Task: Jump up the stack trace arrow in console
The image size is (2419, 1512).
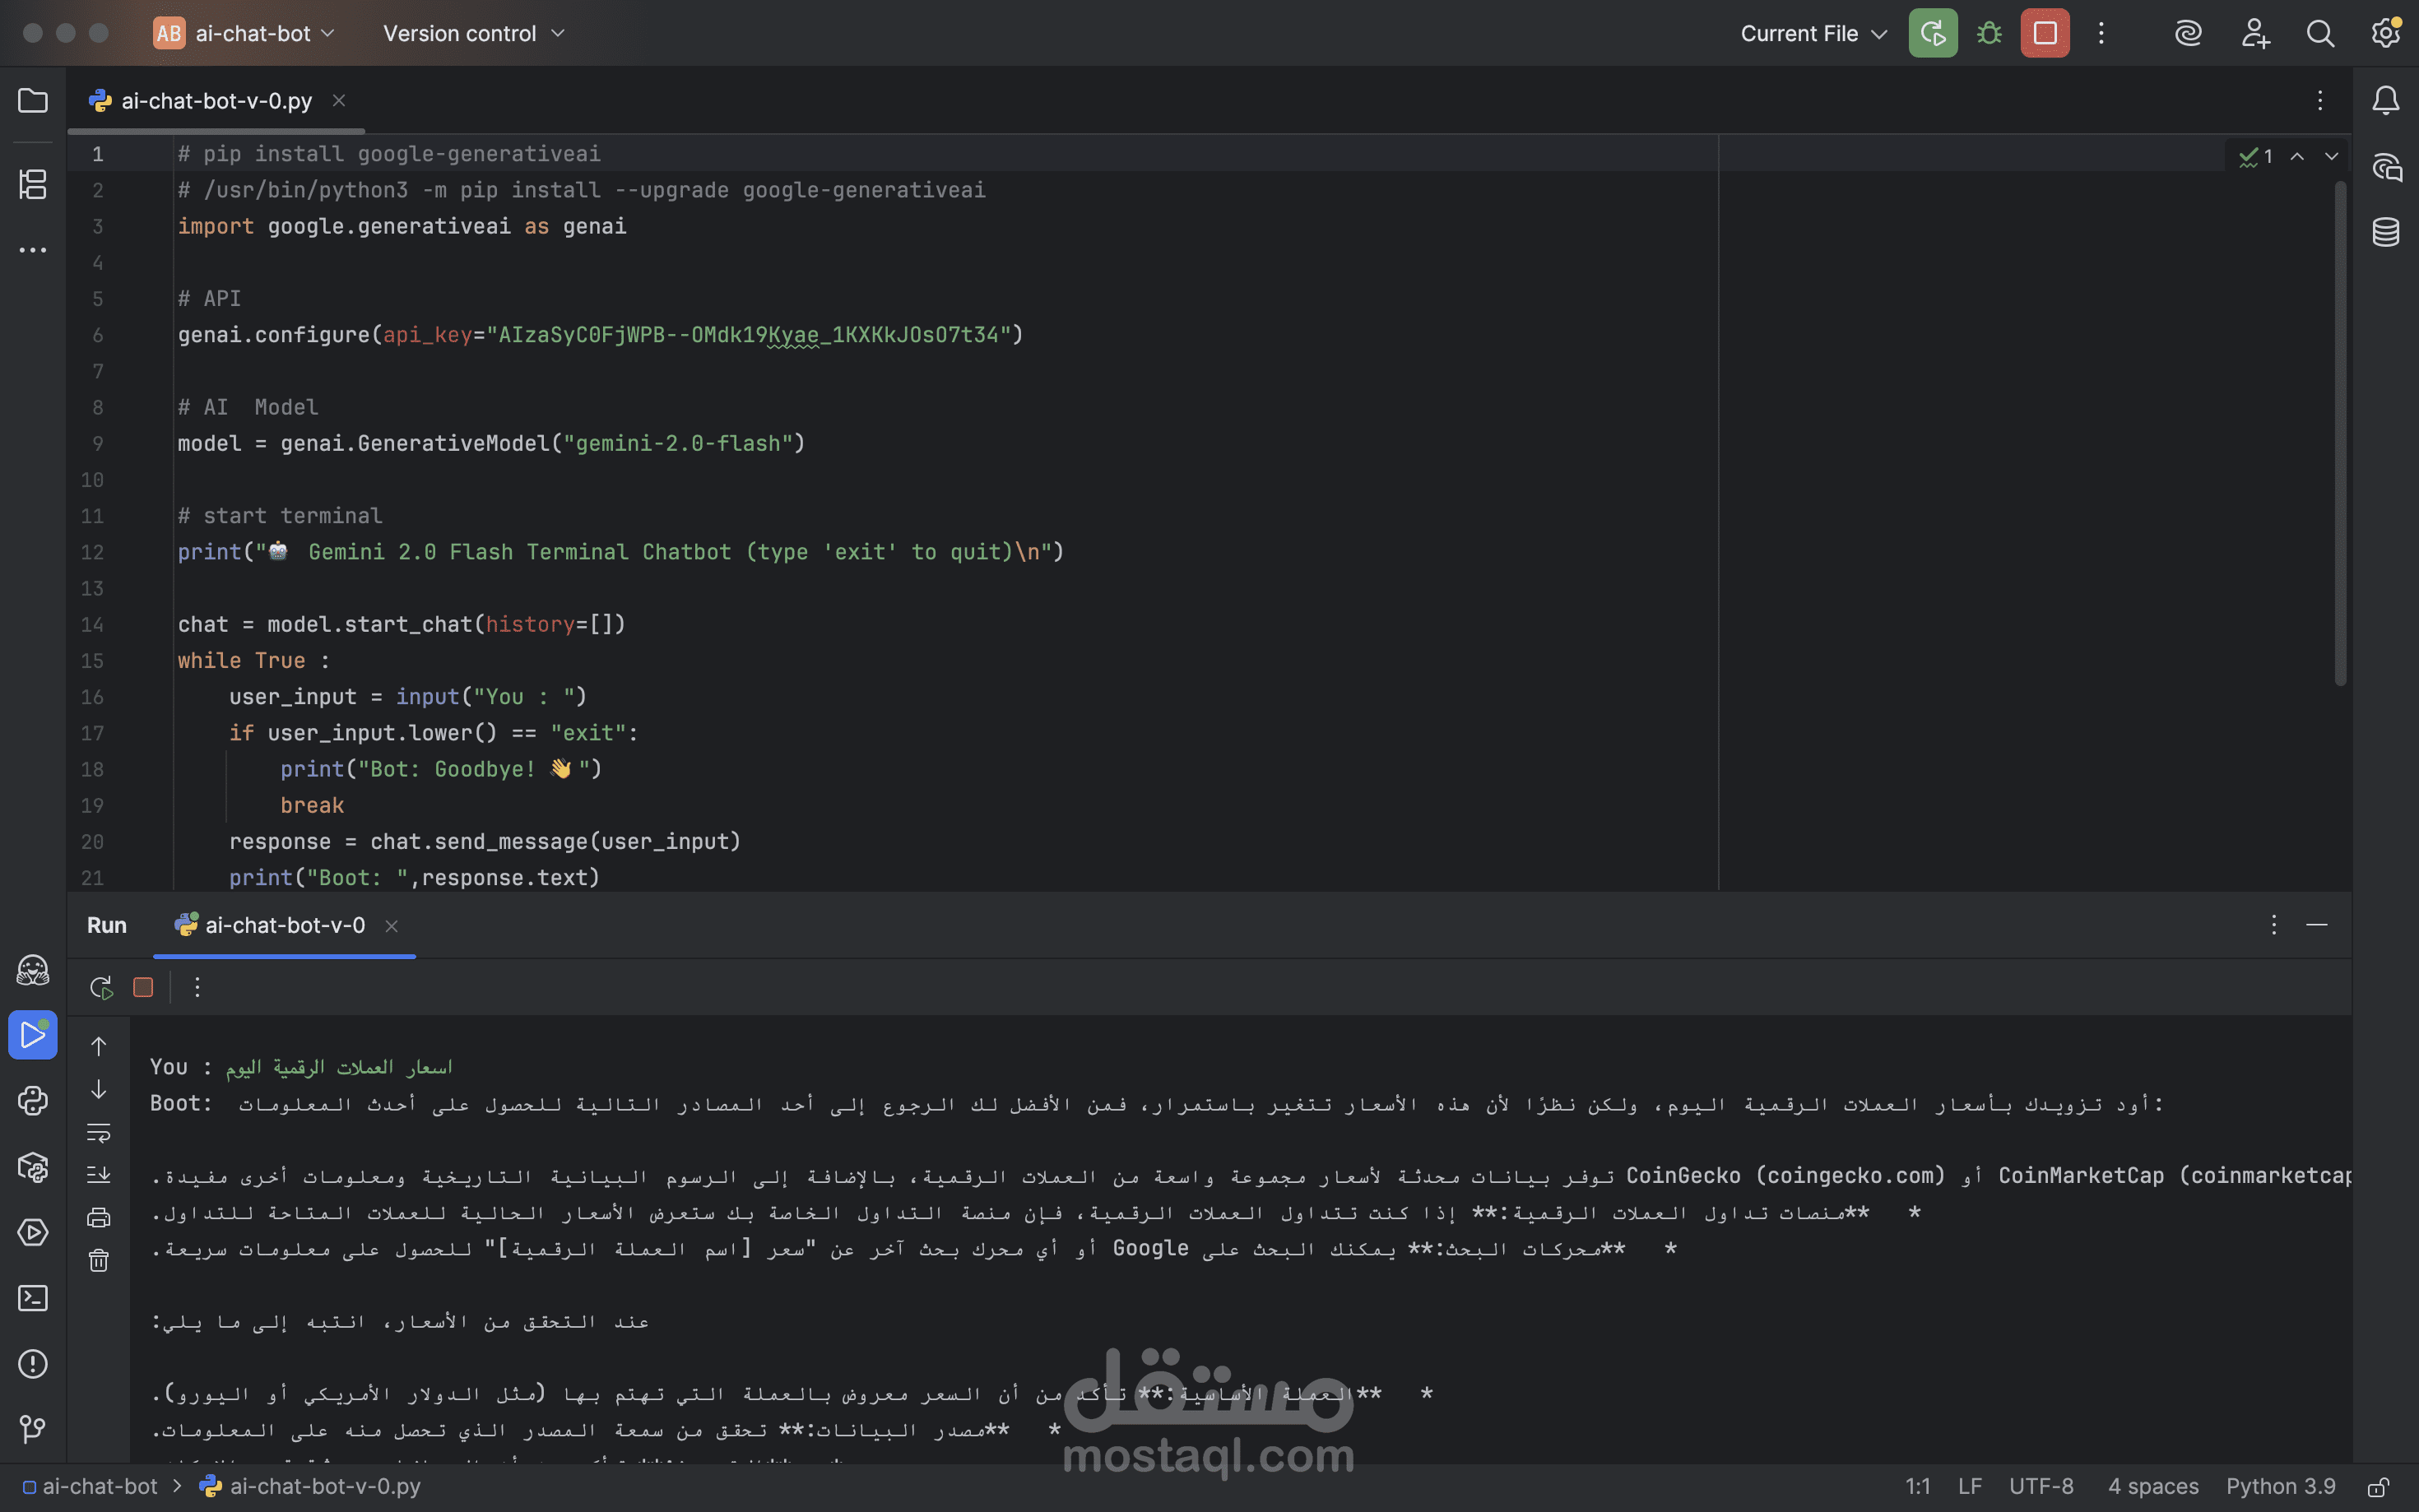Action: coord(98,1046)
